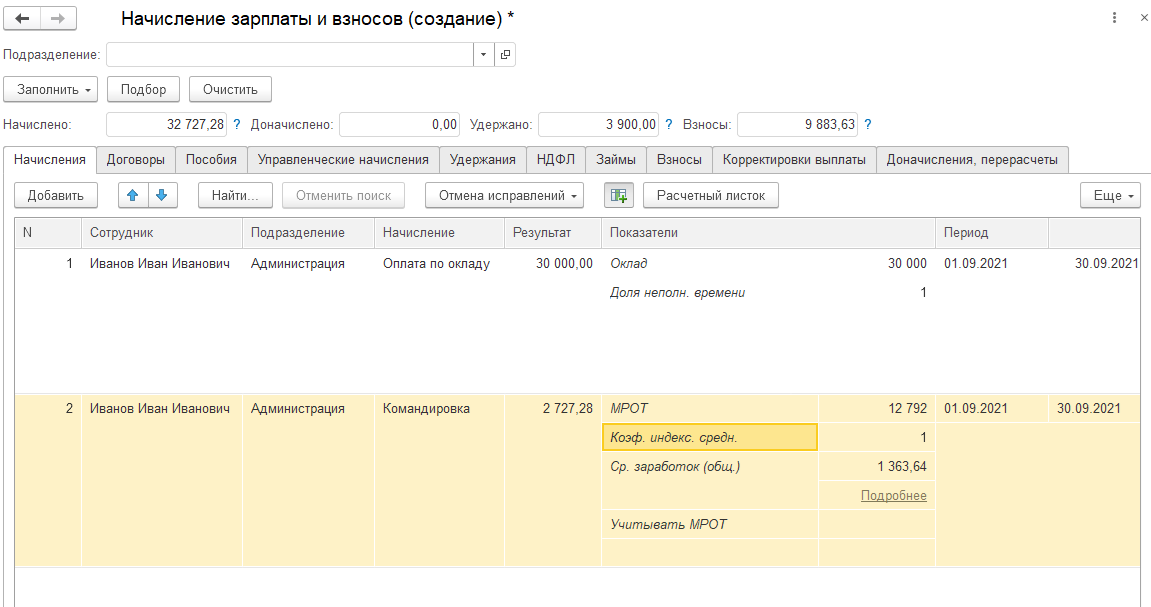
Task: Switch to the Договоры tab
Action: pos(136,159)
